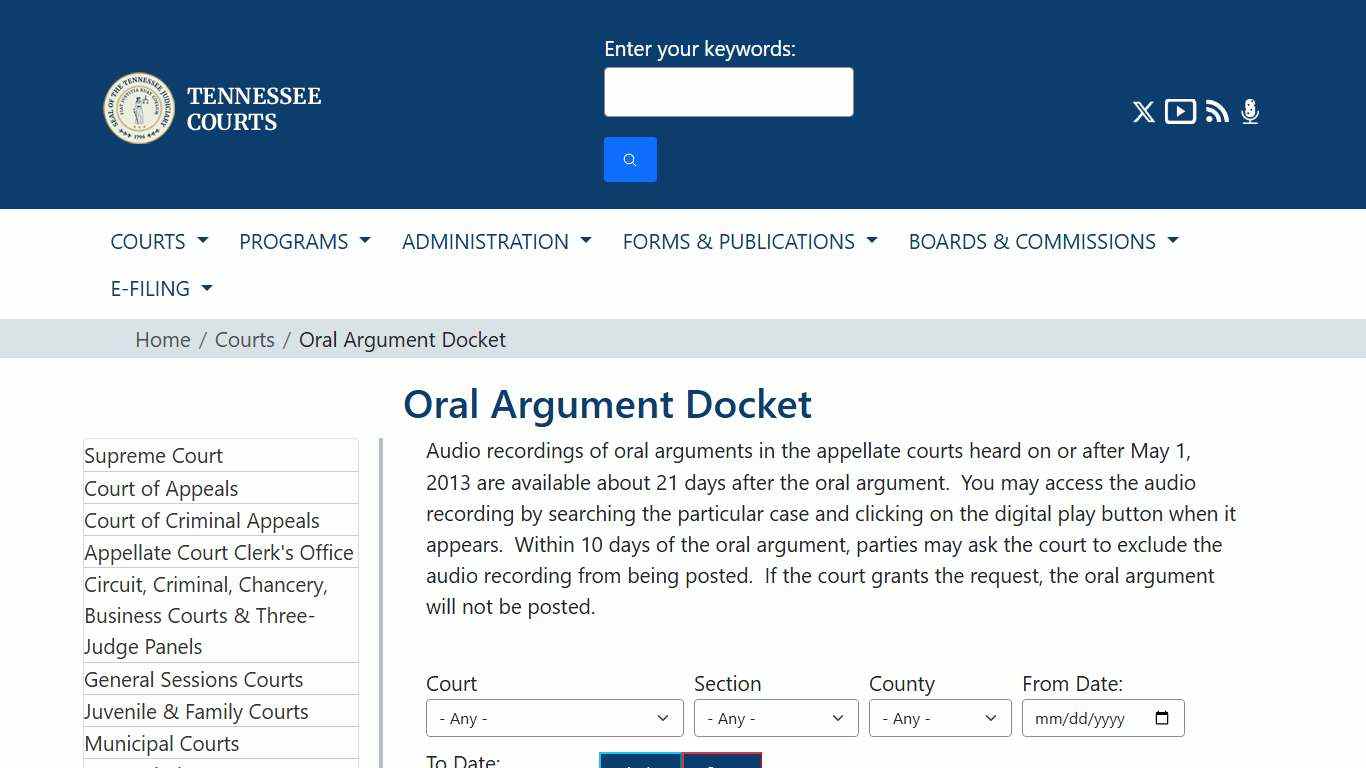Click the X (Twitter) icon
1366x768 pixels.
[x=1143, y=112]
